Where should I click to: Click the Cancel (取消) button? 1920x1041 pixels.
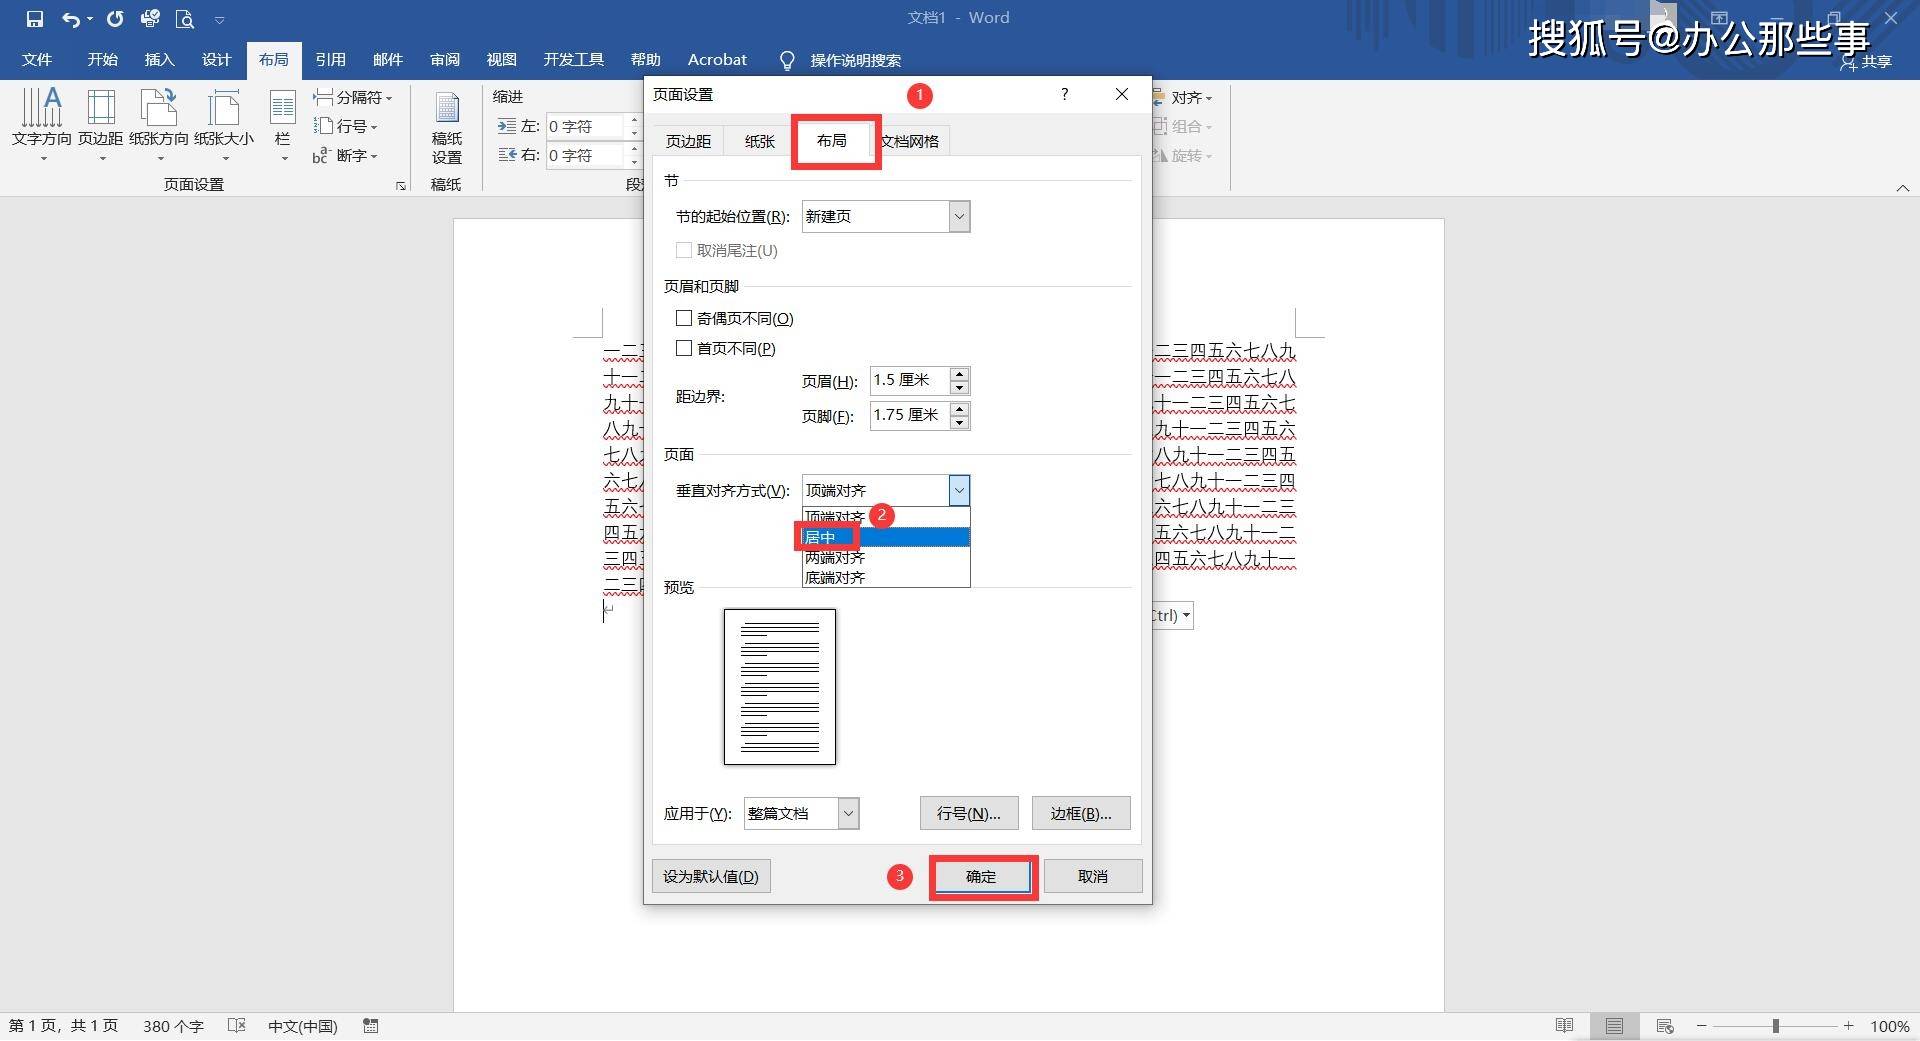(1093, 876)
